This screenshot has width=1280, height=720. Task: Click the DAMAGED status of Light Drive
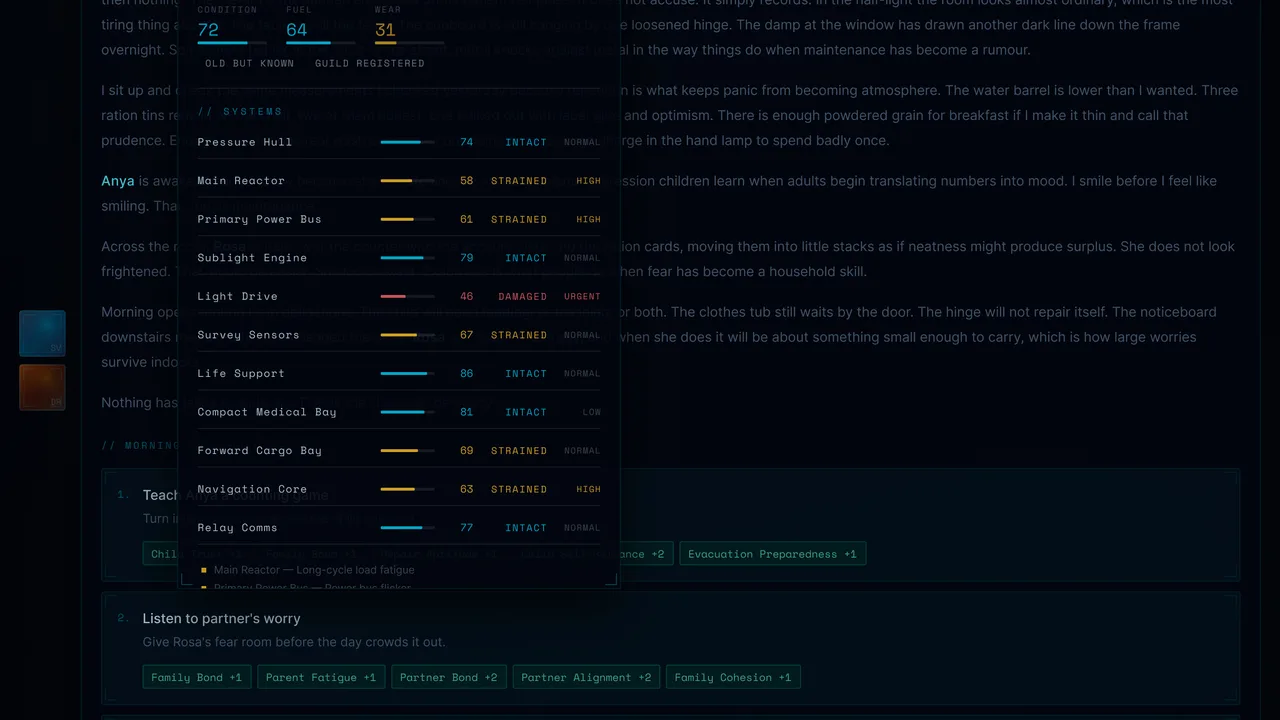coord(523,297)
